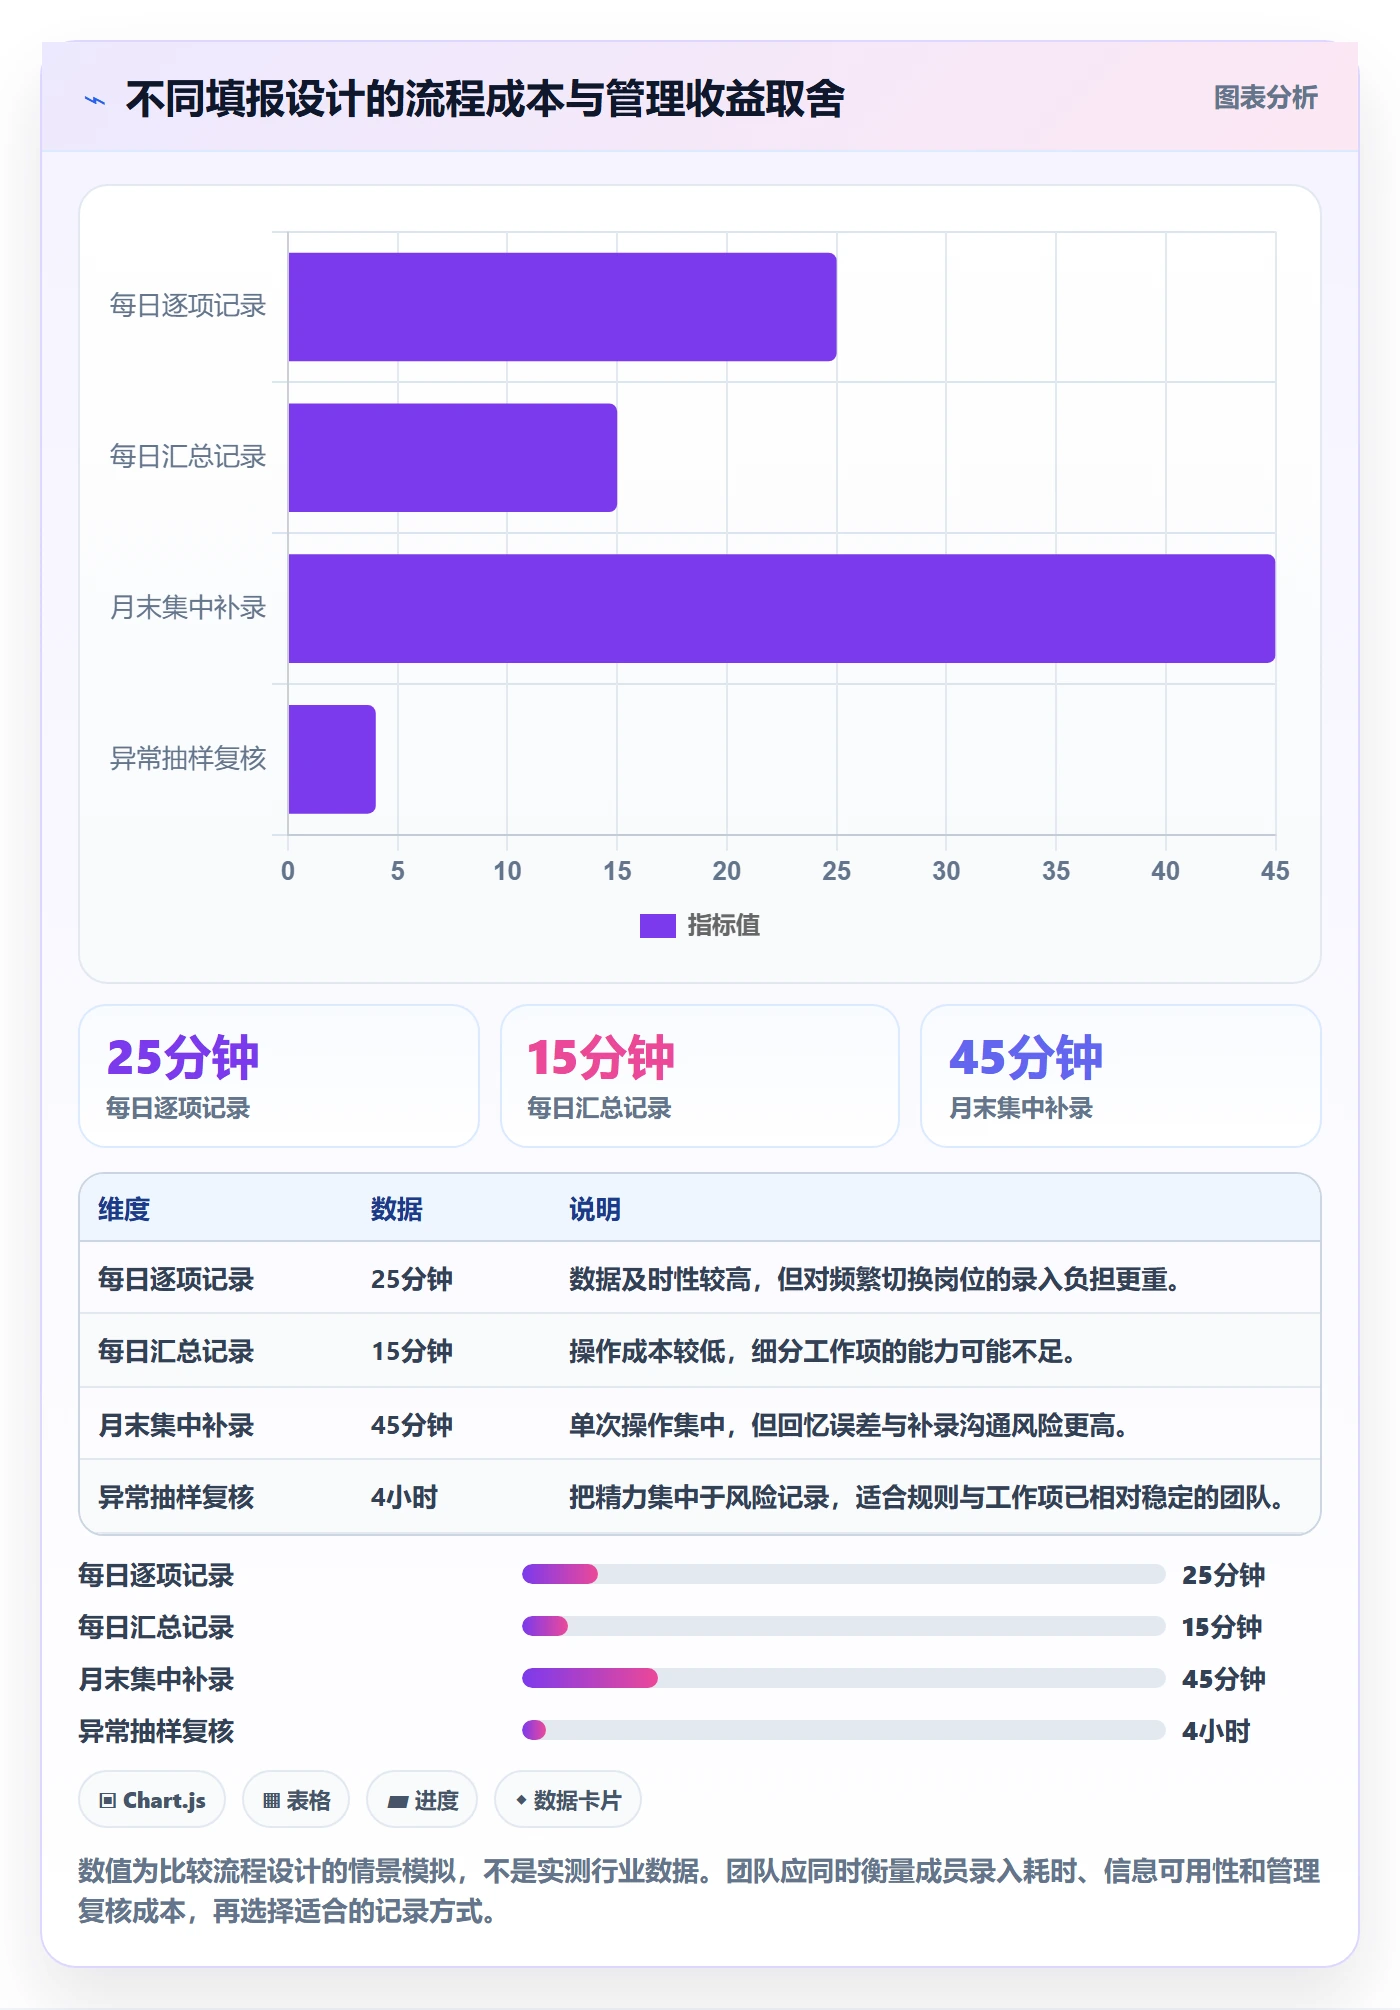The height and width of the screenshot is (2010, 1400).
Task: Click the 表格 tag
Action: [296, 1800]
